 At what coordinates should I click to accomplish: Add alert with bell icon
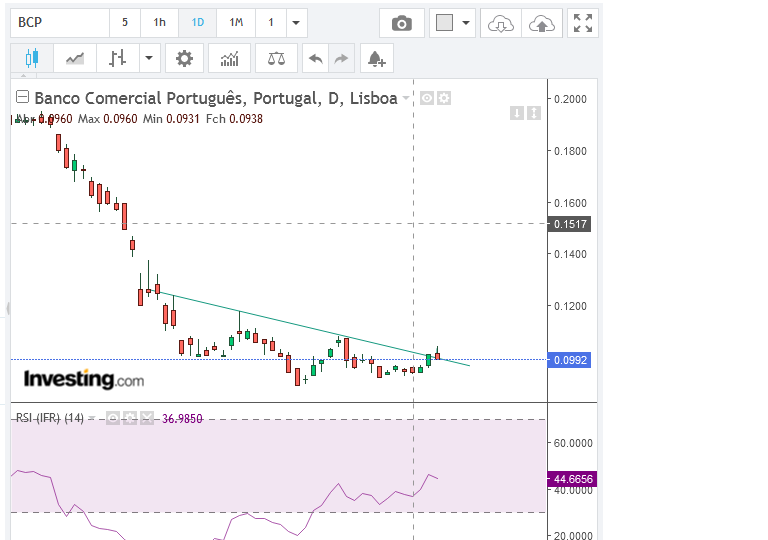(377, 58)
